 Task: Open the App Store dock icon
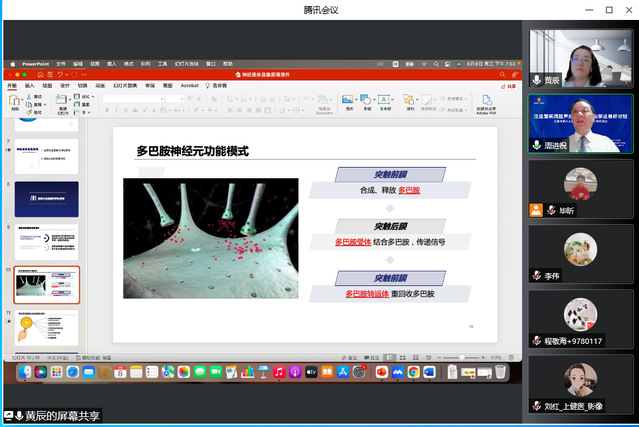[343, 372]
